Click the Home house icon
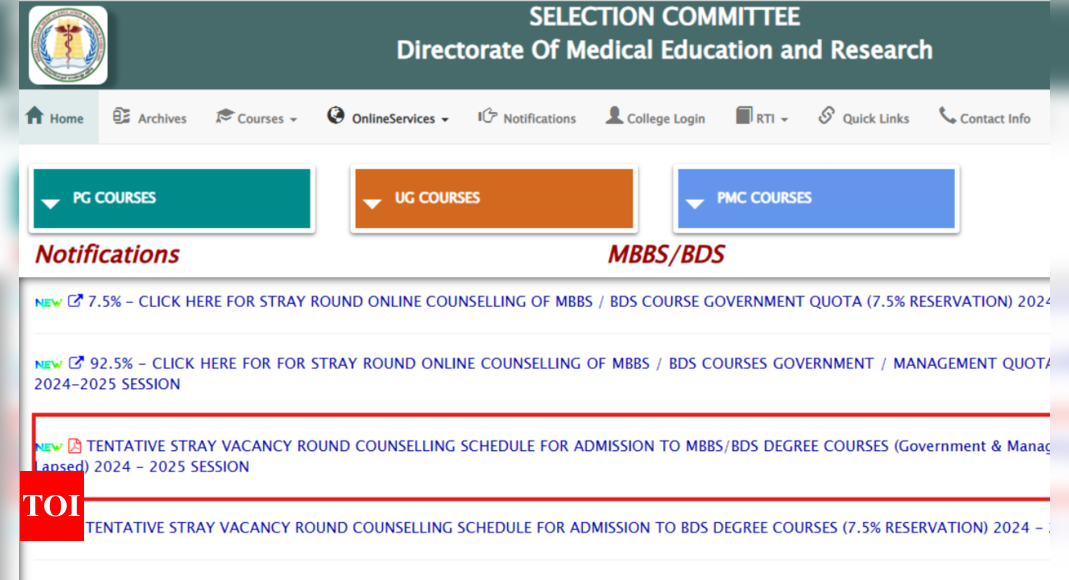1069x580 pixels. (x=35, y=116)
